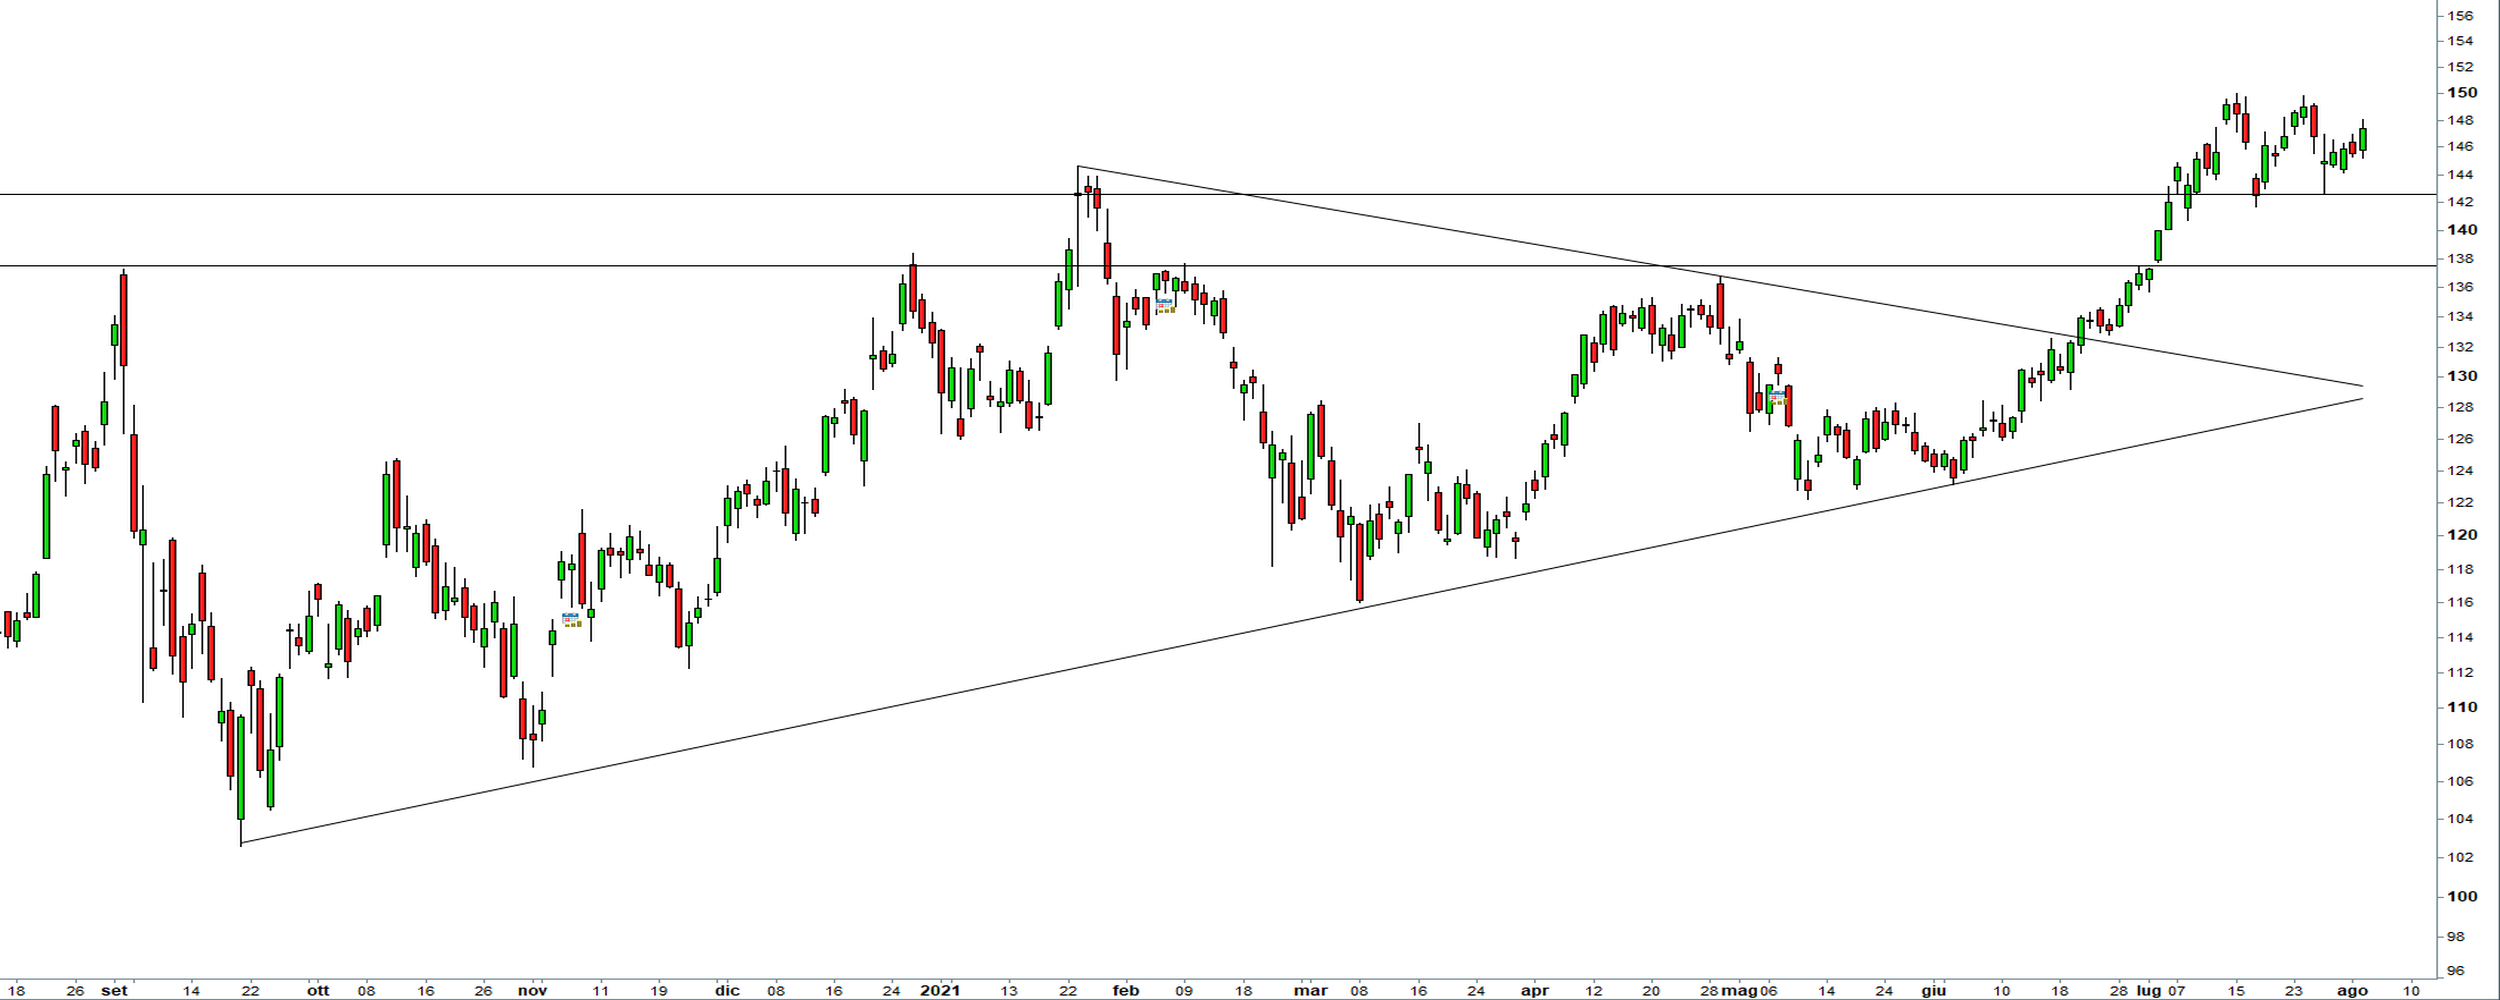The height and width of the screenshot is (1000, 2500).
Task: Click the descending trendline's start at January peak
Action: (x=1078, y=166)
